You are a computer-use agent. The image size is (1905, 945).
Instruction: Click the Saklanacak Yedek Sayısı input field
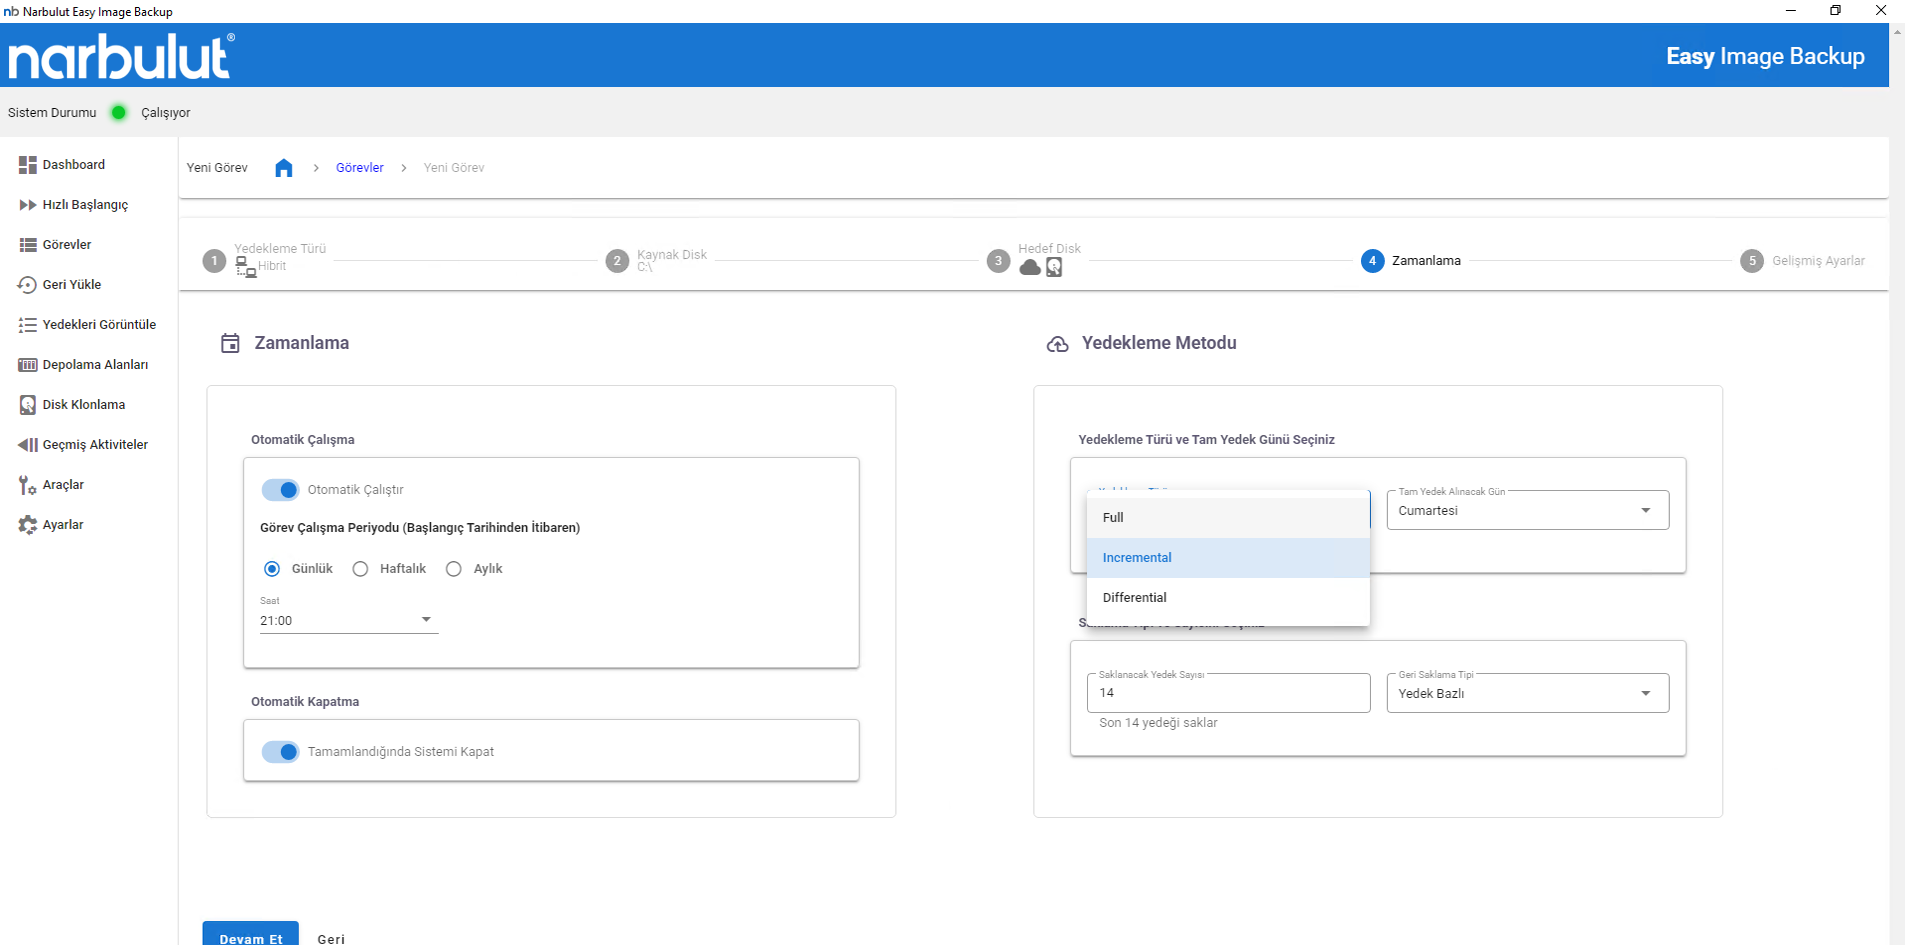pos(1228,693)
